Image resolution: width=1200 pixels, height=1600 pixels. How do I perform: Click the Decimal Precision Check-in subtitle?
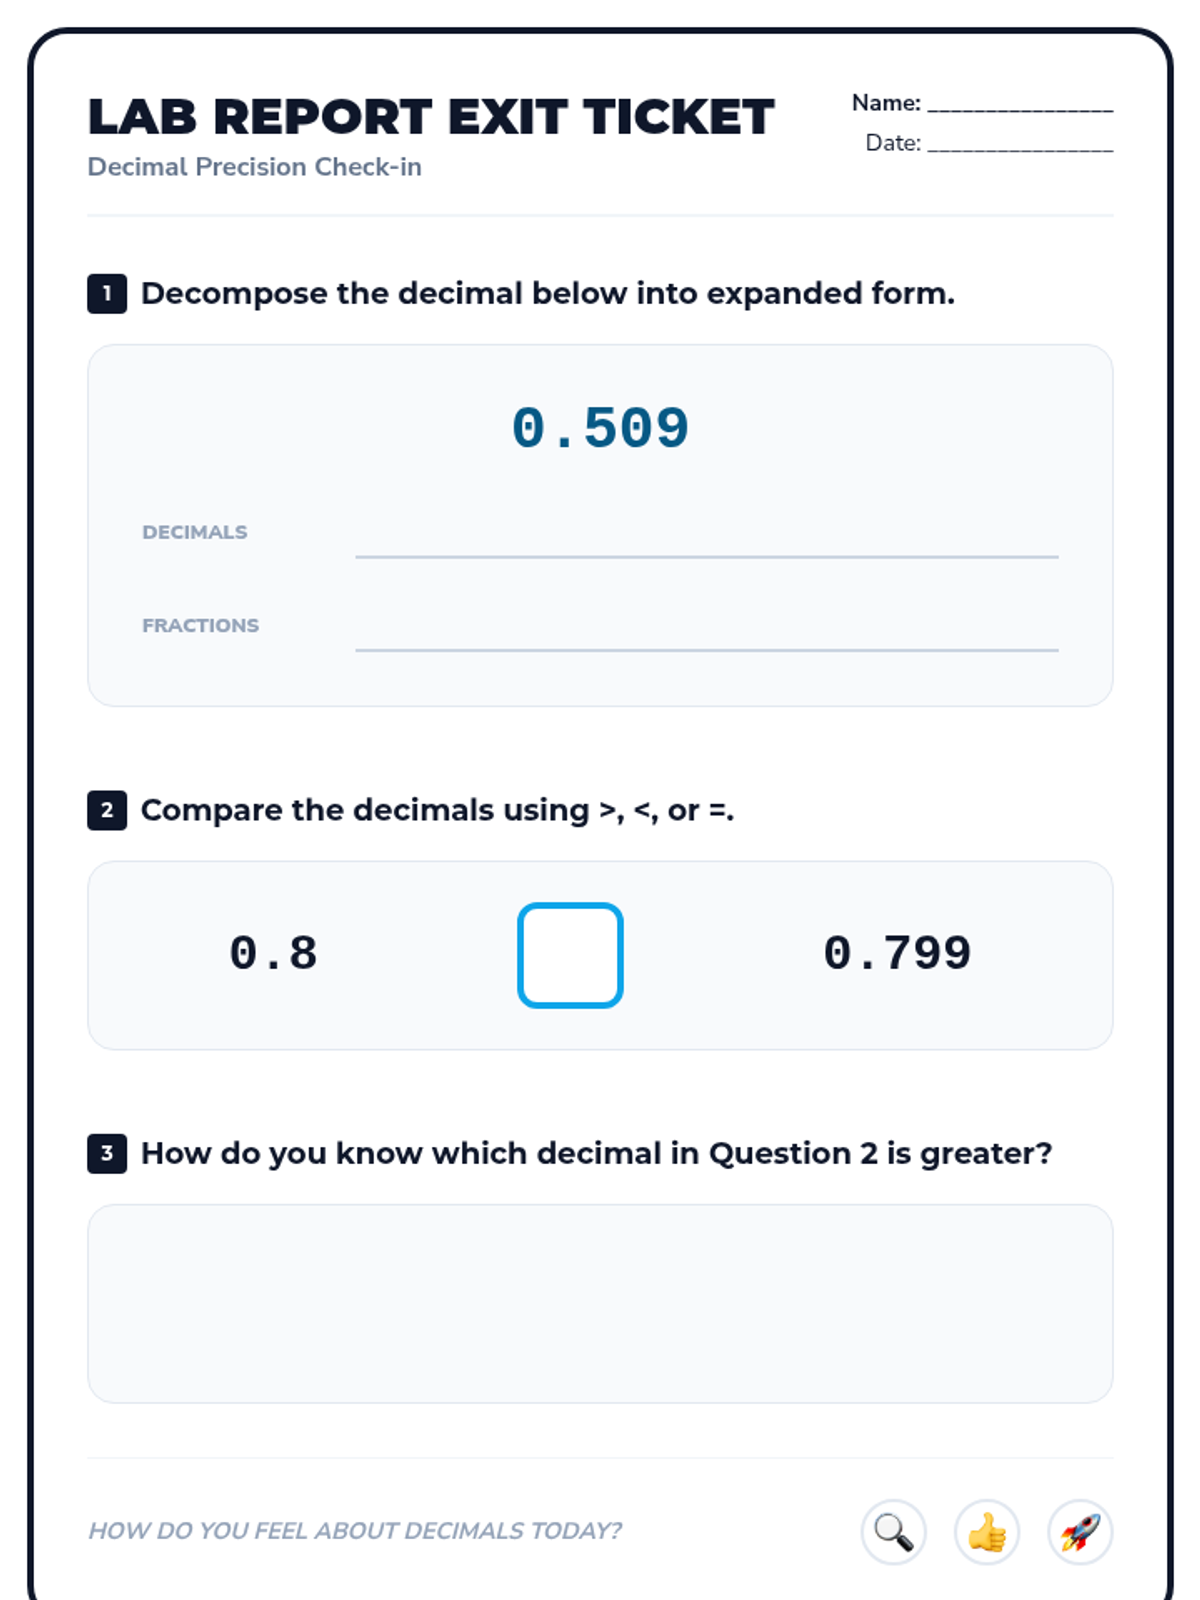(x=254, y=167)
